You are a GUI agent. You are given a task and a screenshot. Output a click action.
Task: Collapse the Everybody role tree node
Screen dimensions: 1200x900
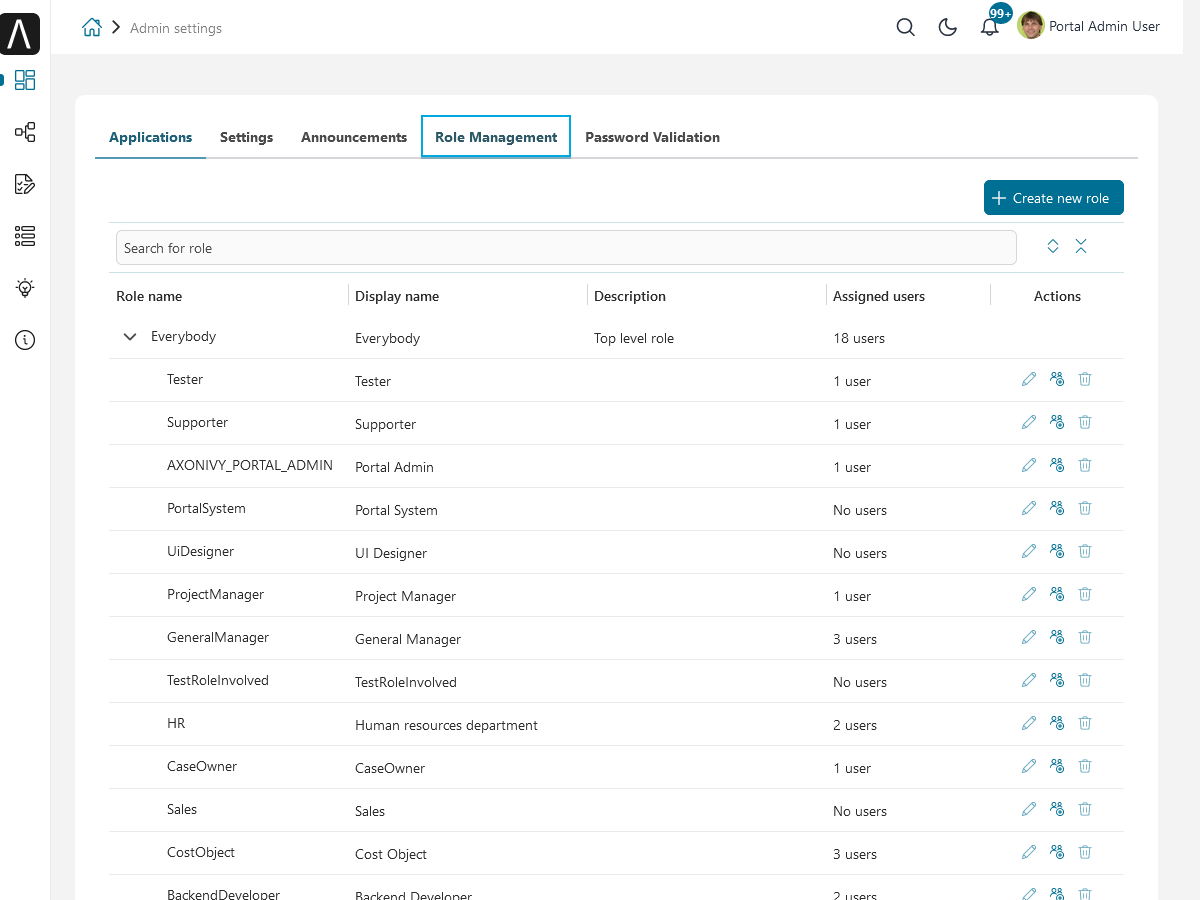click(130, 337)
